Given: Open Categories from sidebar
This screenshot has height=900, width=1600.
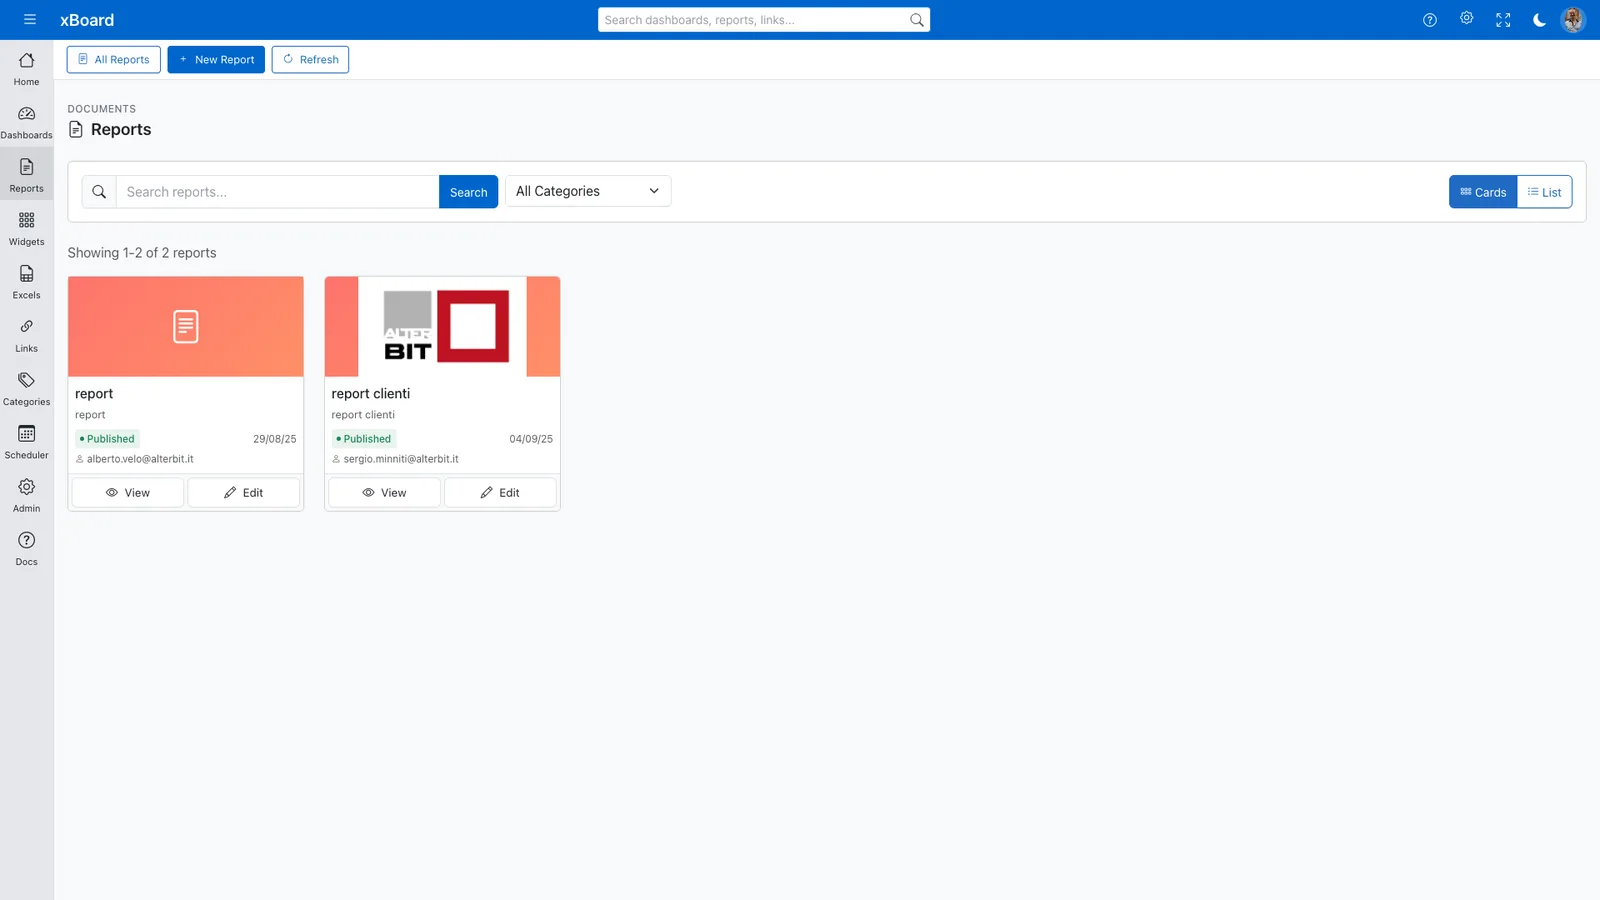Looking at the screenshot, I should 27,389.
